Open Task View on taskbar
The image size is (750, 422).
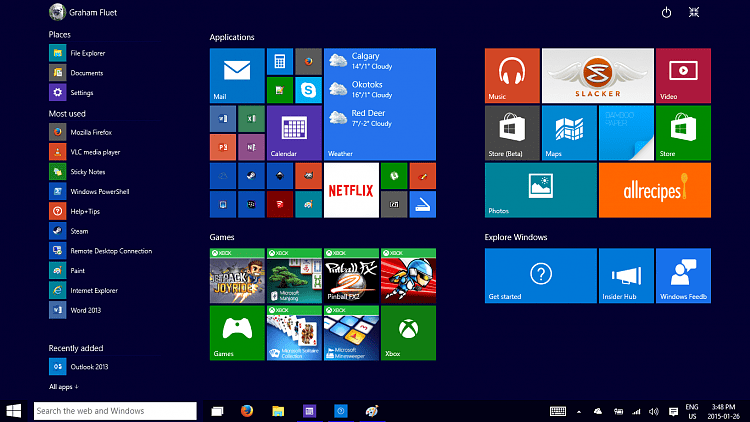tap(217, 411)
